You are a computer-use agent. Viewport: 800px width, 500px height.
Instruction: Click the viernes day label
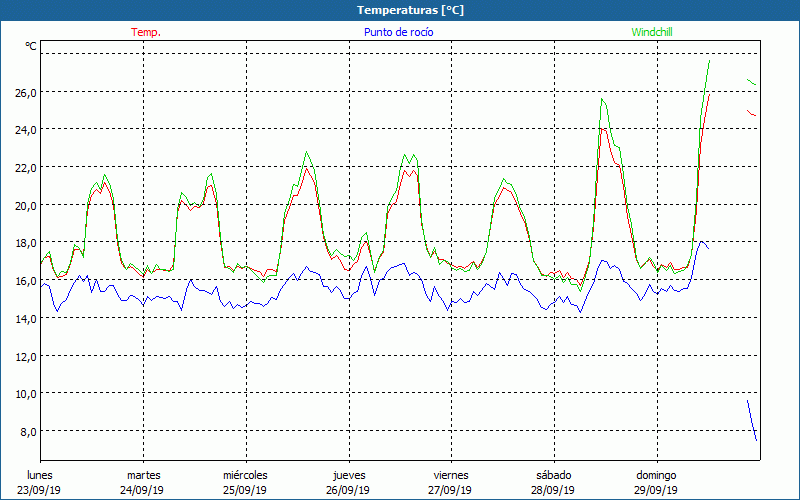(x=451, y=475)
